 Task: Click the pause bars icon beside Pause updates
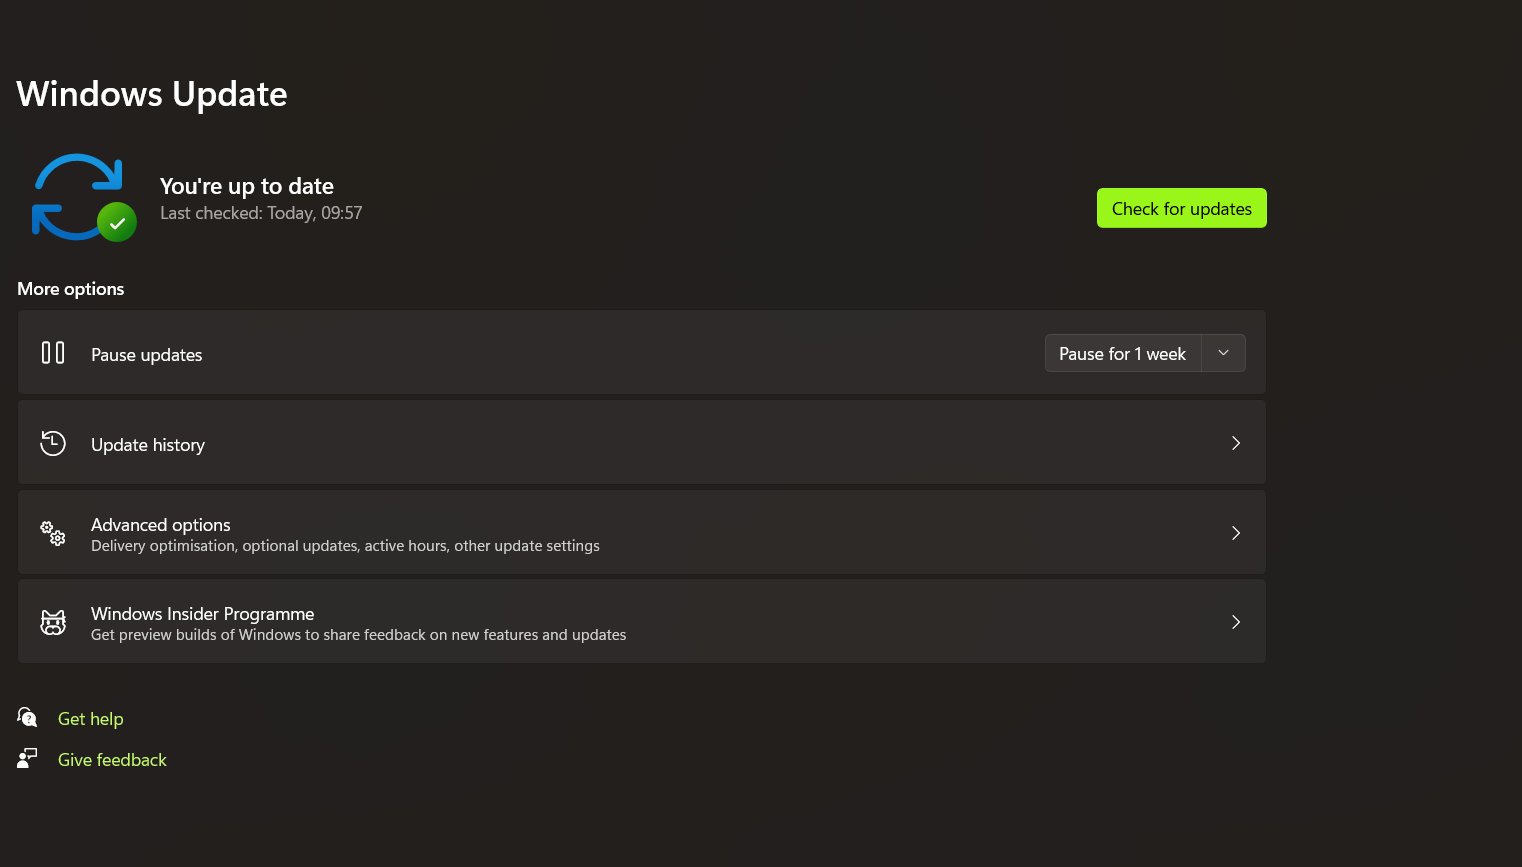click(x=53, y=353)
